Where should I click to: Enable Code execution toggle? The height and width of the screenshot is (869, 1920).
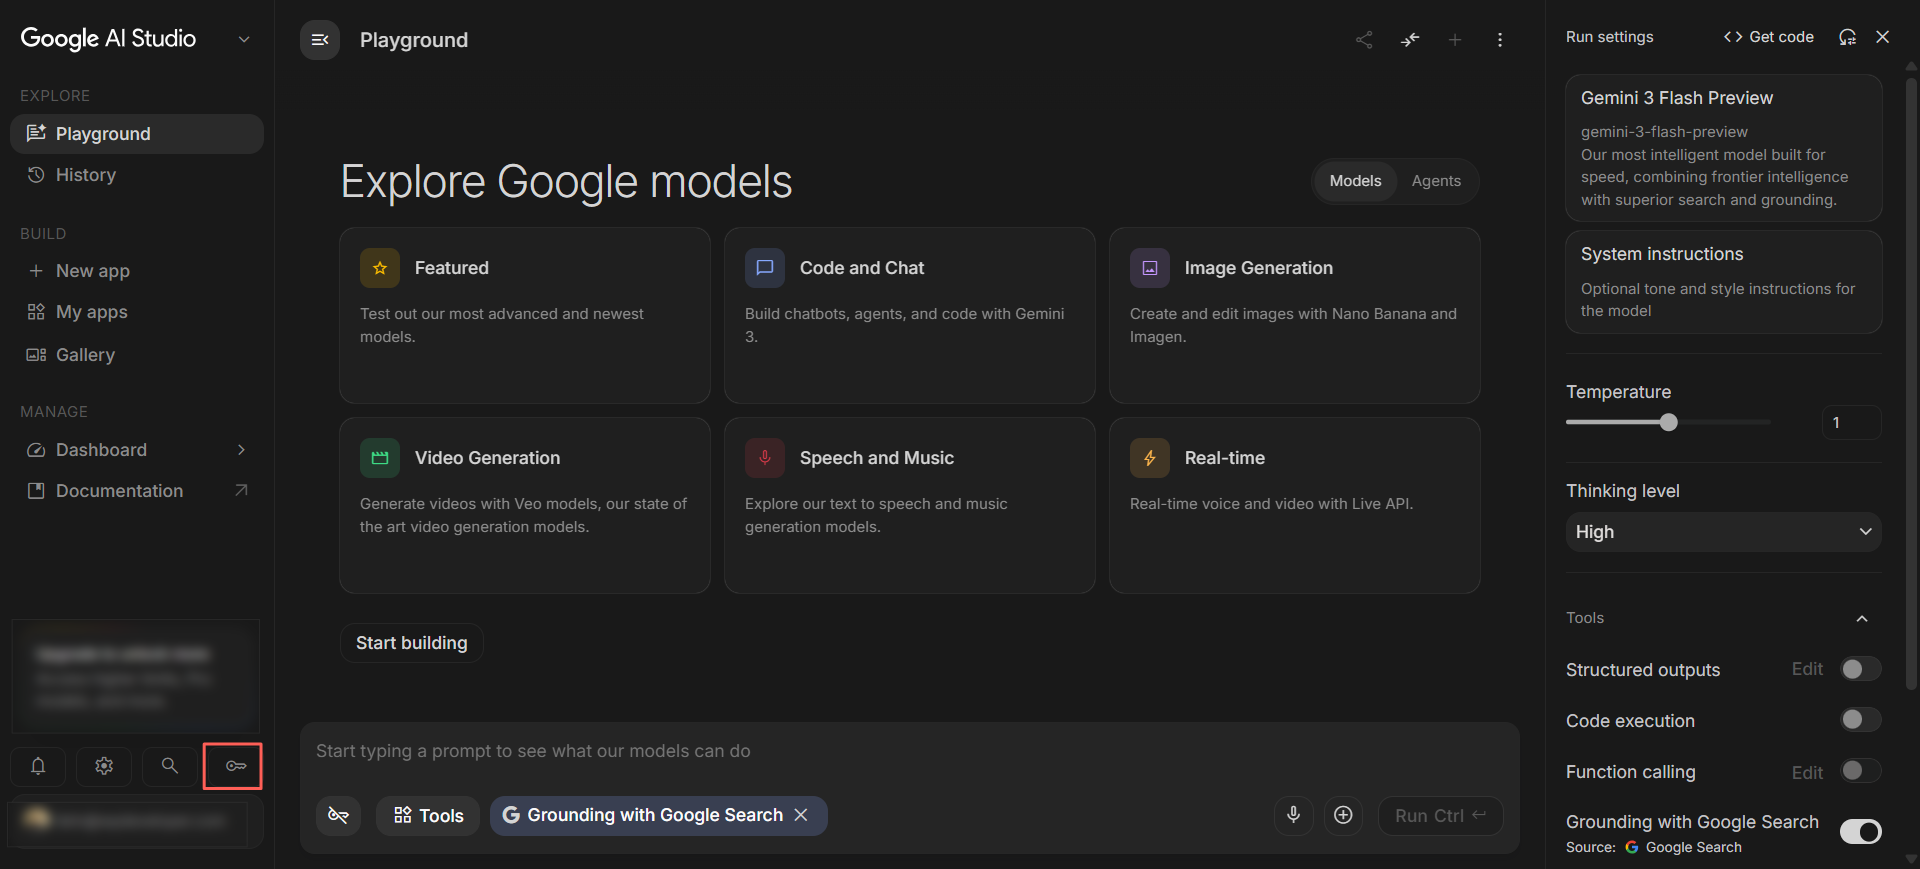click(1861, 720)
